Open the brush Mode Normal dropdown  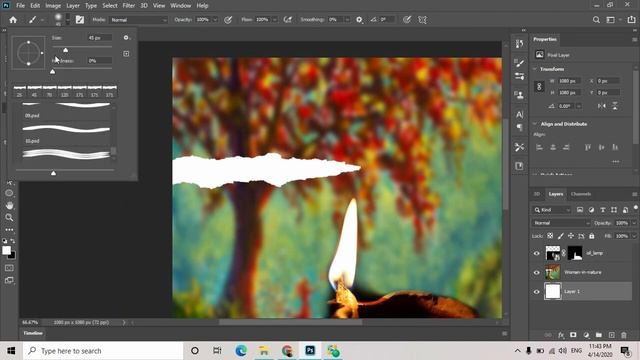coord(138,20)
